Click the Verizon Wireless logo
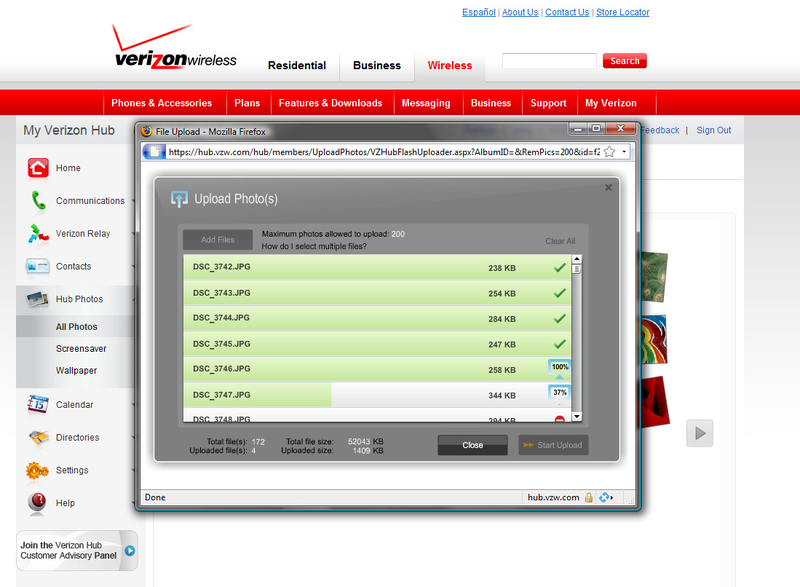The height and width of the screenshot is (587, 800). pos(174,47)
